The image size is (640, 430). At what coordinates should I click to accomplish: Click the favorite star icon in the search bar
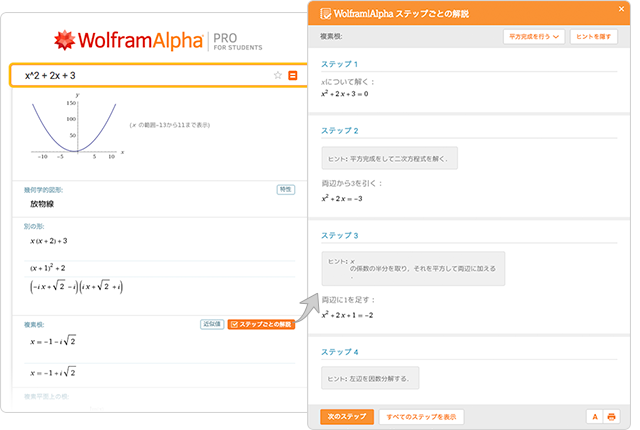click(x=278, y=75)
